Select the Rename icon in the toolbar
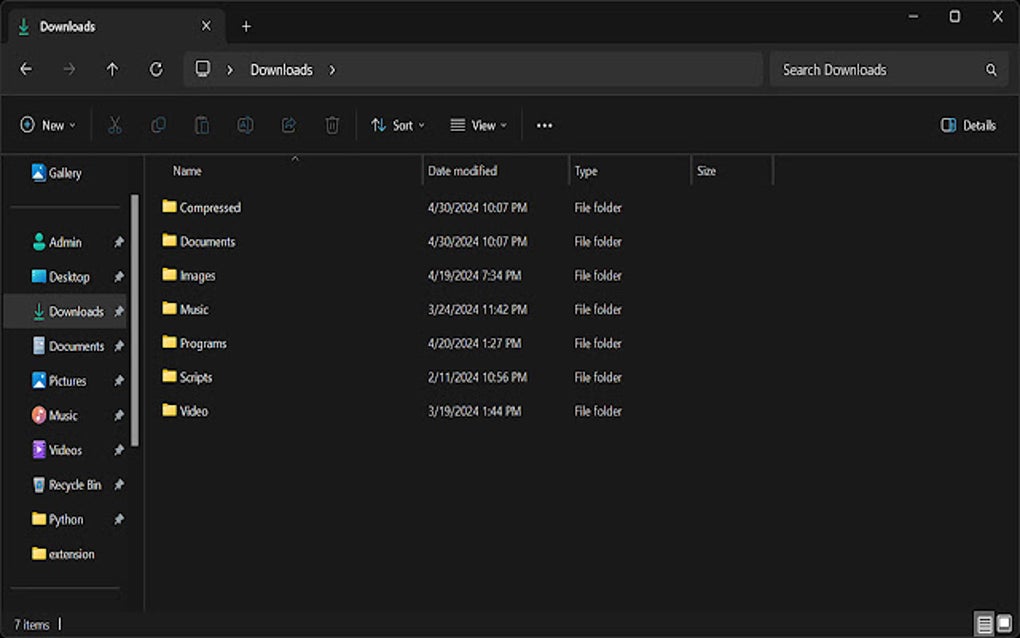This screenshot has width=1020, height=638. [244, 124]
